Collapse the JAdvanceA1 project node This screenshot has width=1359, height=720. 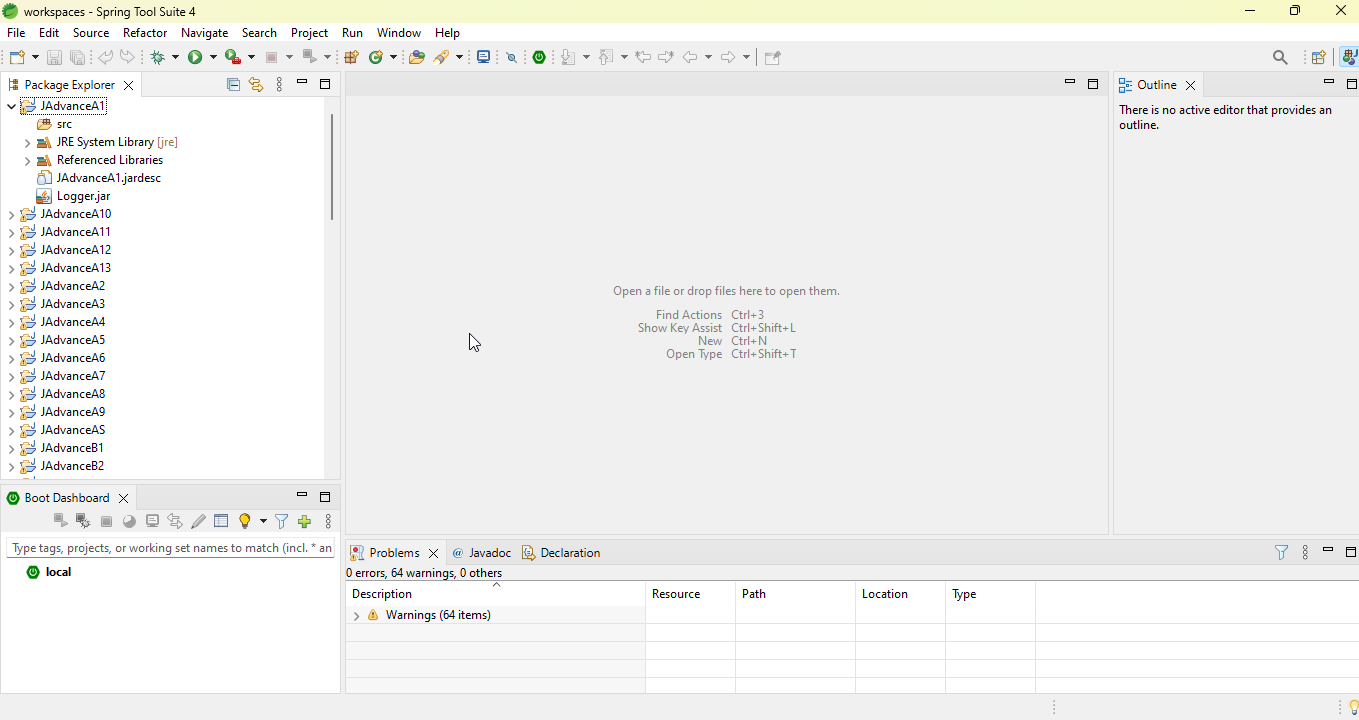[12, 106]
